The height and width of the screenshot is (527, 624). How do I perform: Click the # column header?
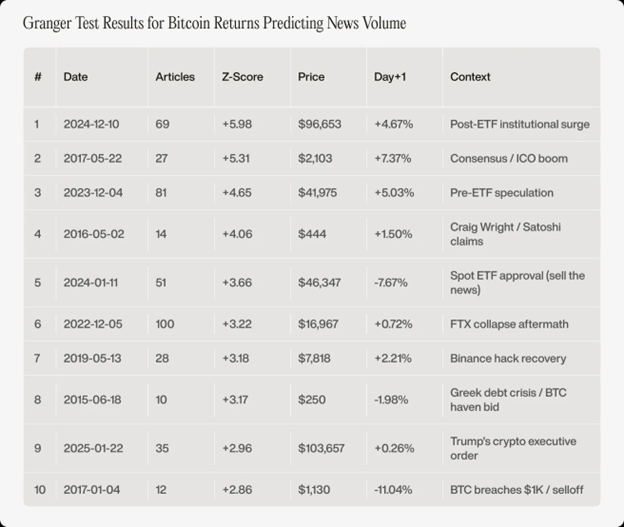pos(38,77)
